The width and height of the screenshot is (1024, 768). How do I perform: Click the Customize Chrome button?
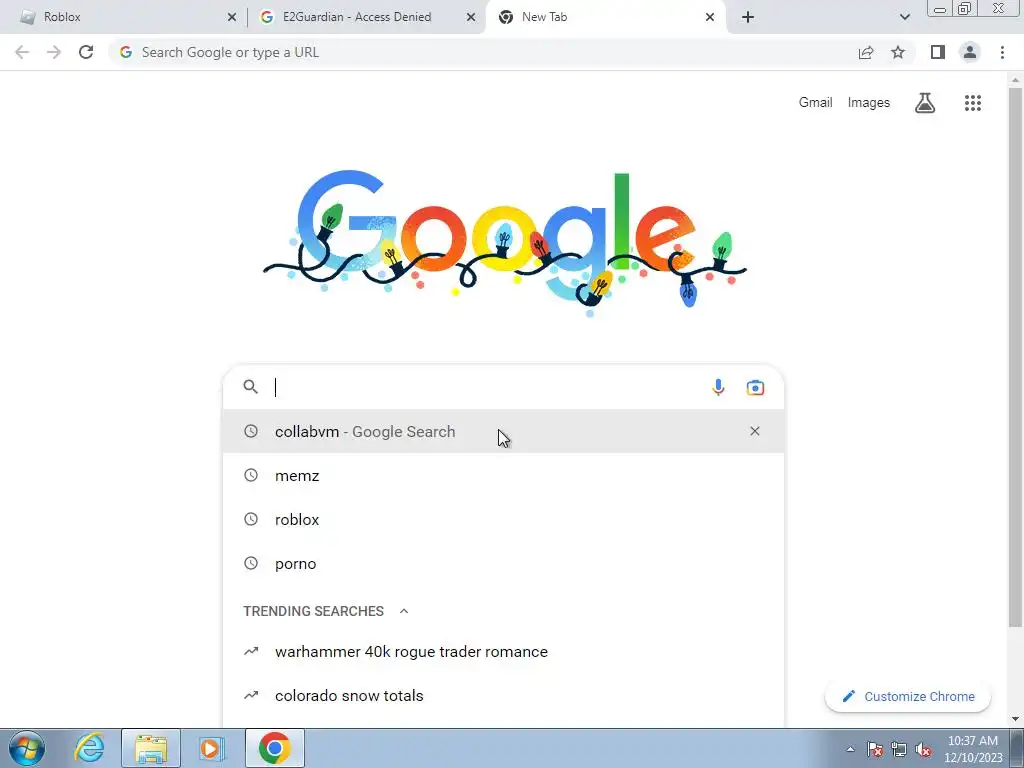(x=908, y=697)
